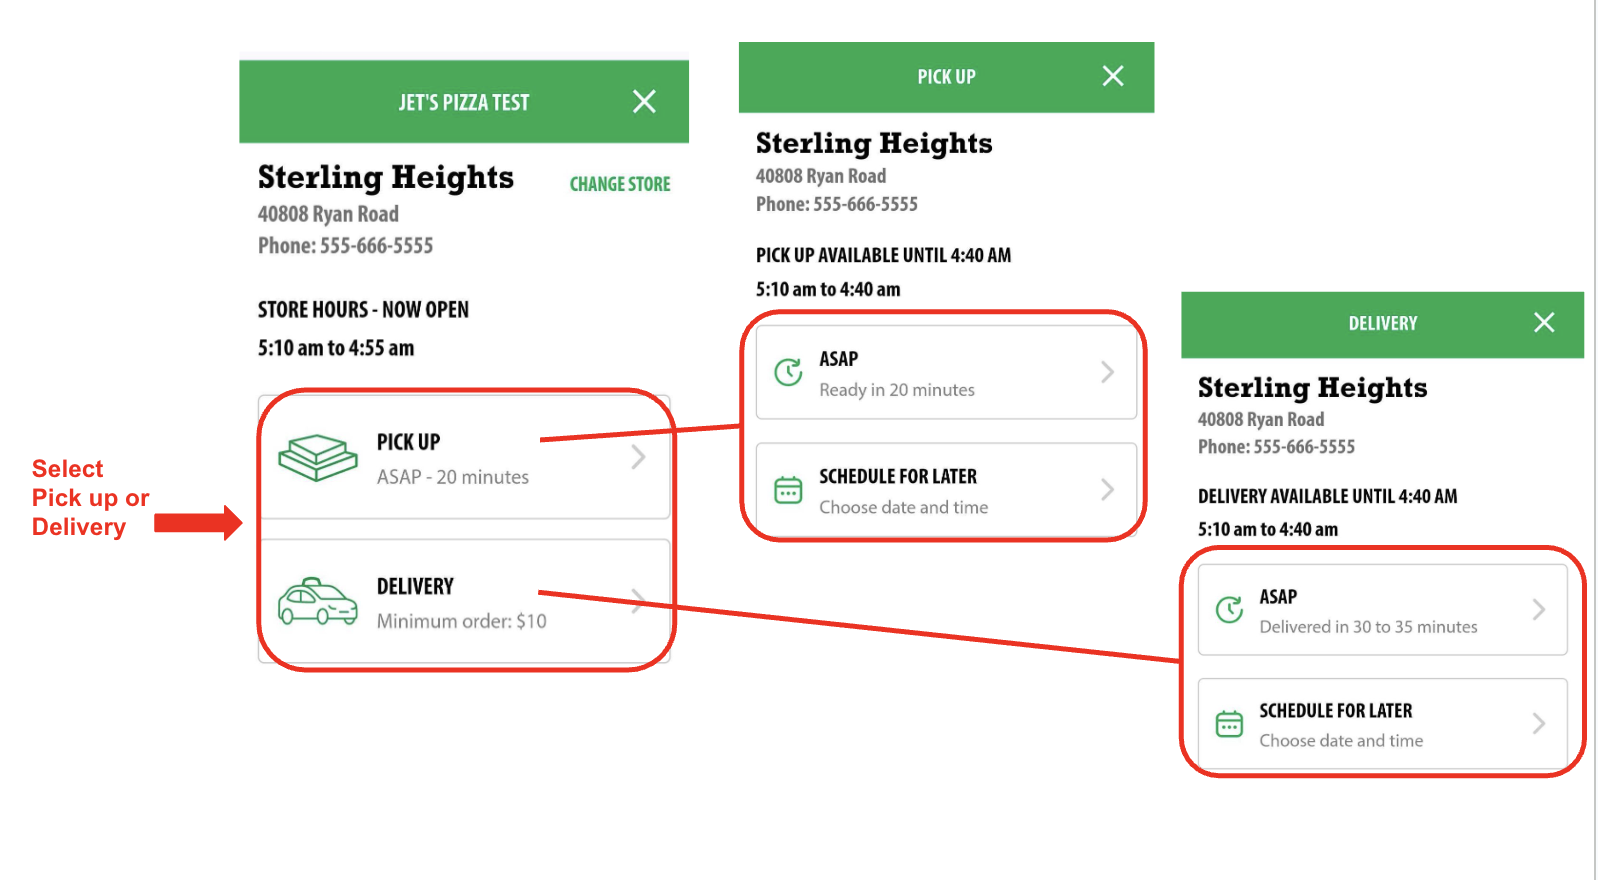Screen dimensions: 1598x880
Task: Choose Schedule For Later in Pick Up panel
Action: click(x=946, y=489)
